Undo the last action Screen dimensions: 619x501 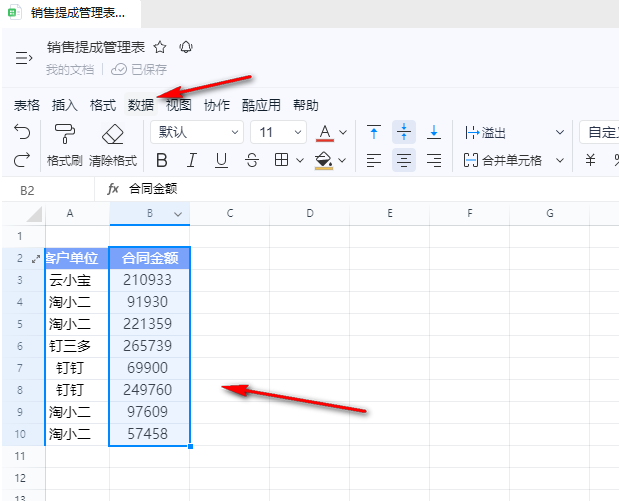point(22,132)
